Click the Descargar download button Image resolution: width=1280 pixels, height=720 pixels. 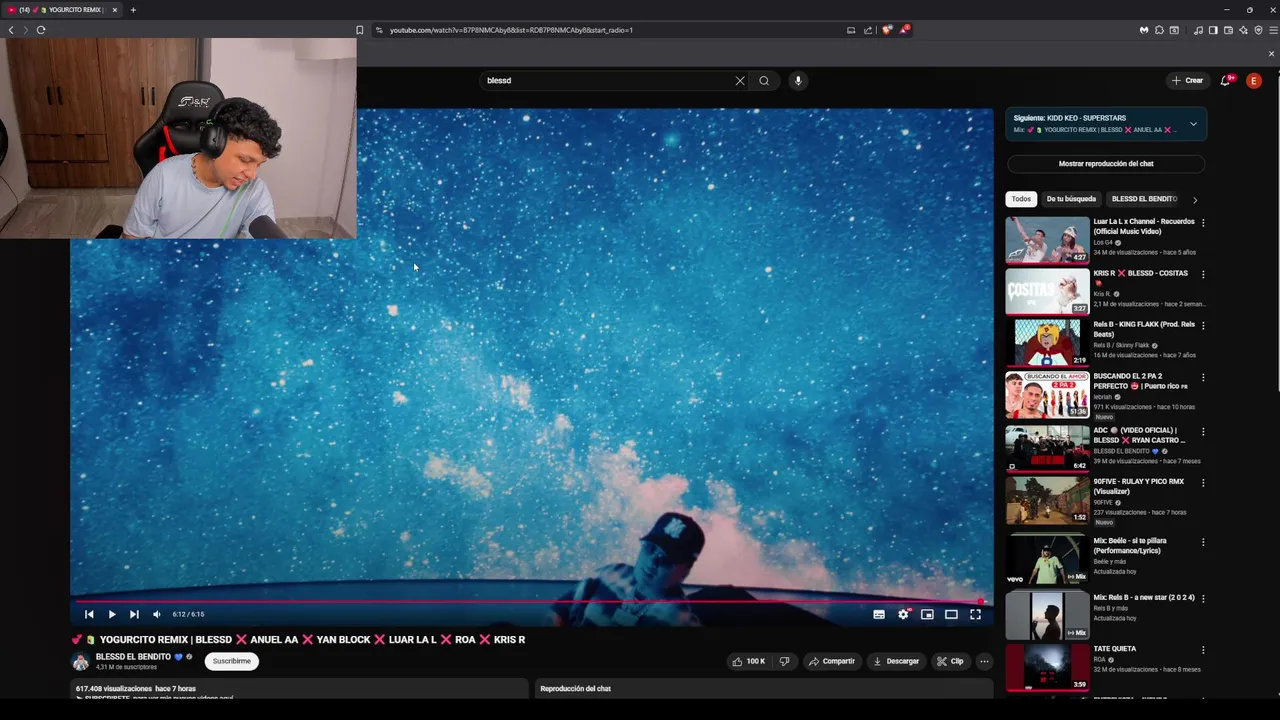(x=895, y=661)
